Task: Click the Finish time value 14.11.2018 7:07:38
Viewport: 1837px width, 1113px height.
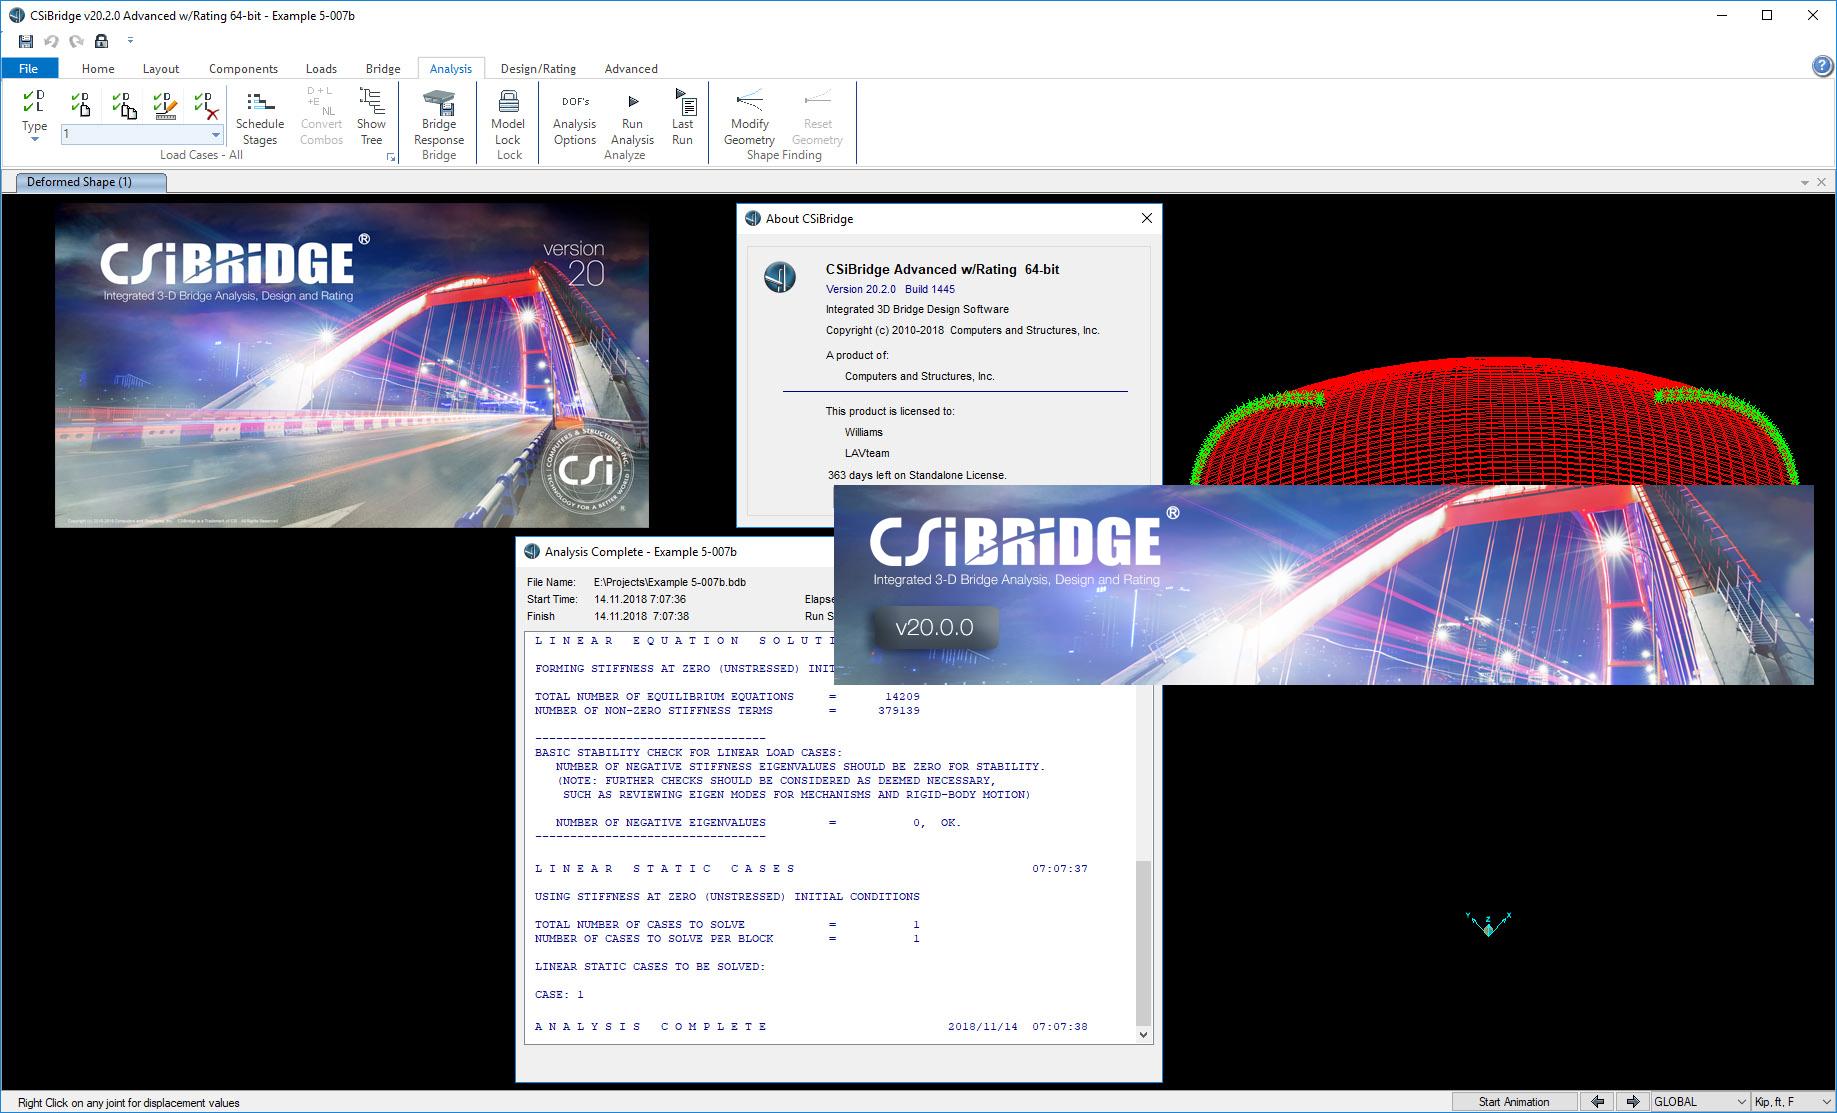Action: coord(641,616)
